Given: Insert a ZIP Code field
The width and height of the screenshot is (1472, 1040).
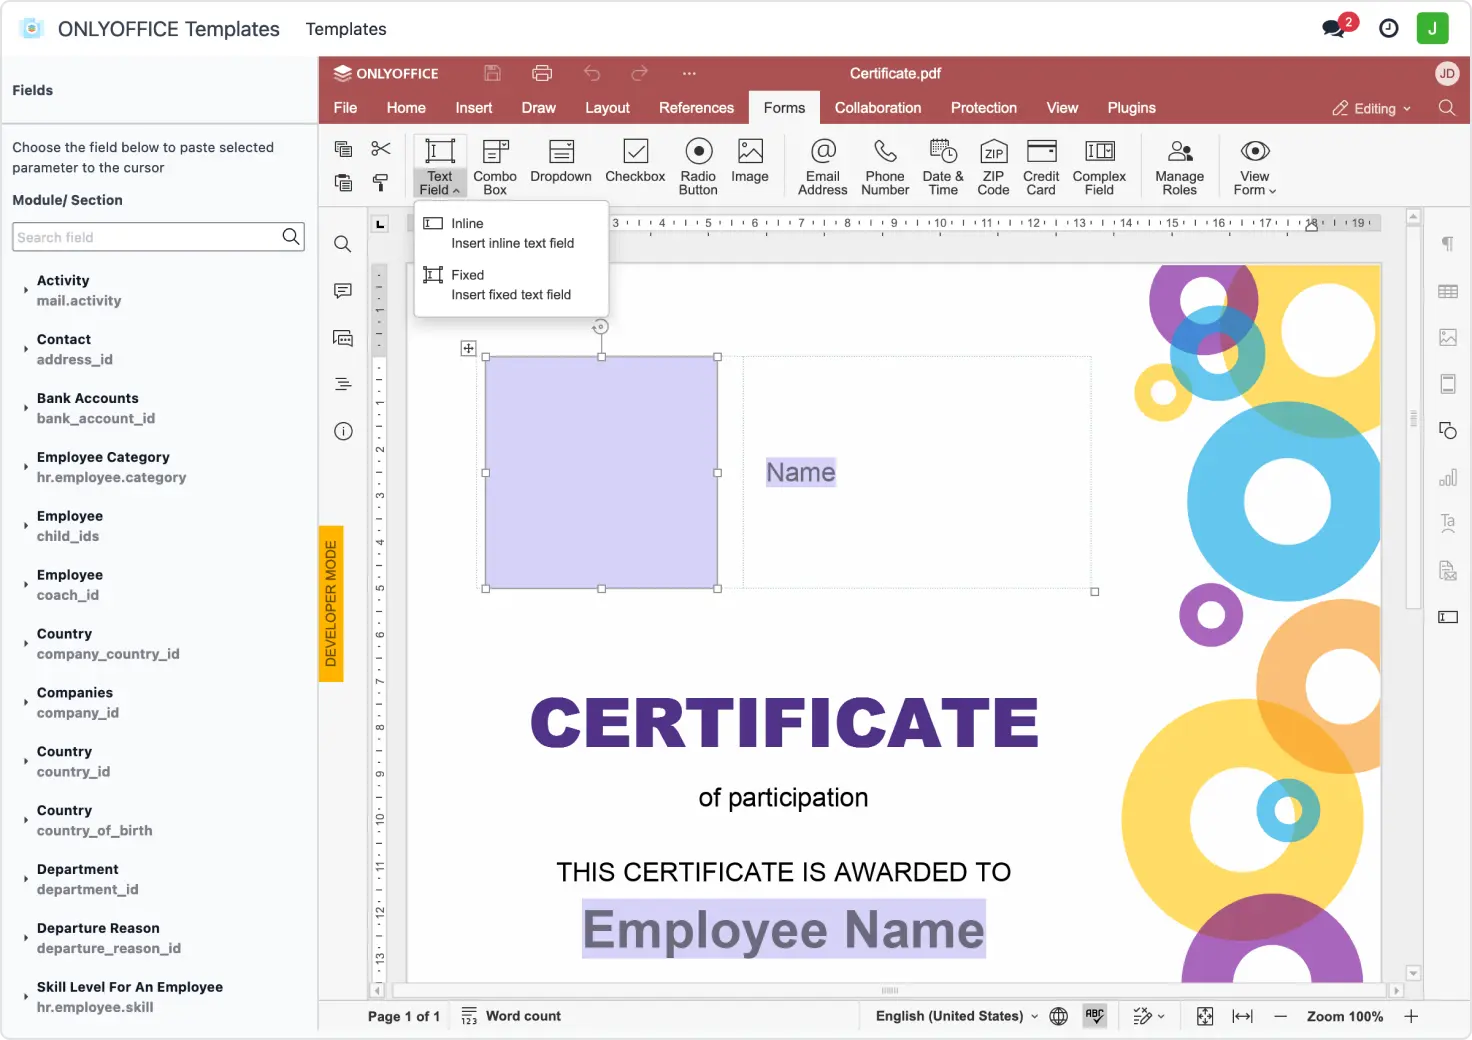Looking at the screenshot, I should click(x=993, y=167).
